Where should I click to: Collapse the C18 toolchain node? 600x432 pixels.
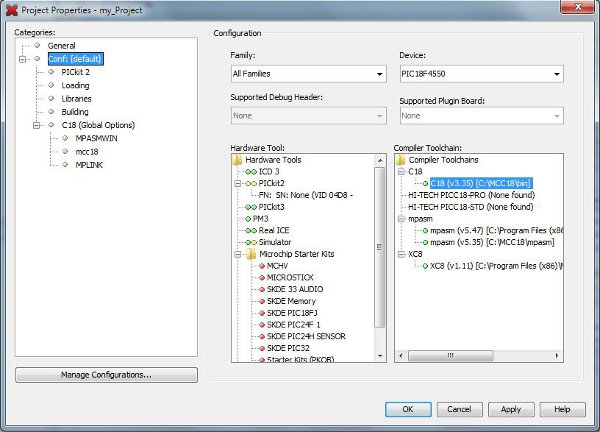pyautogui.click(x=401, y=172)
